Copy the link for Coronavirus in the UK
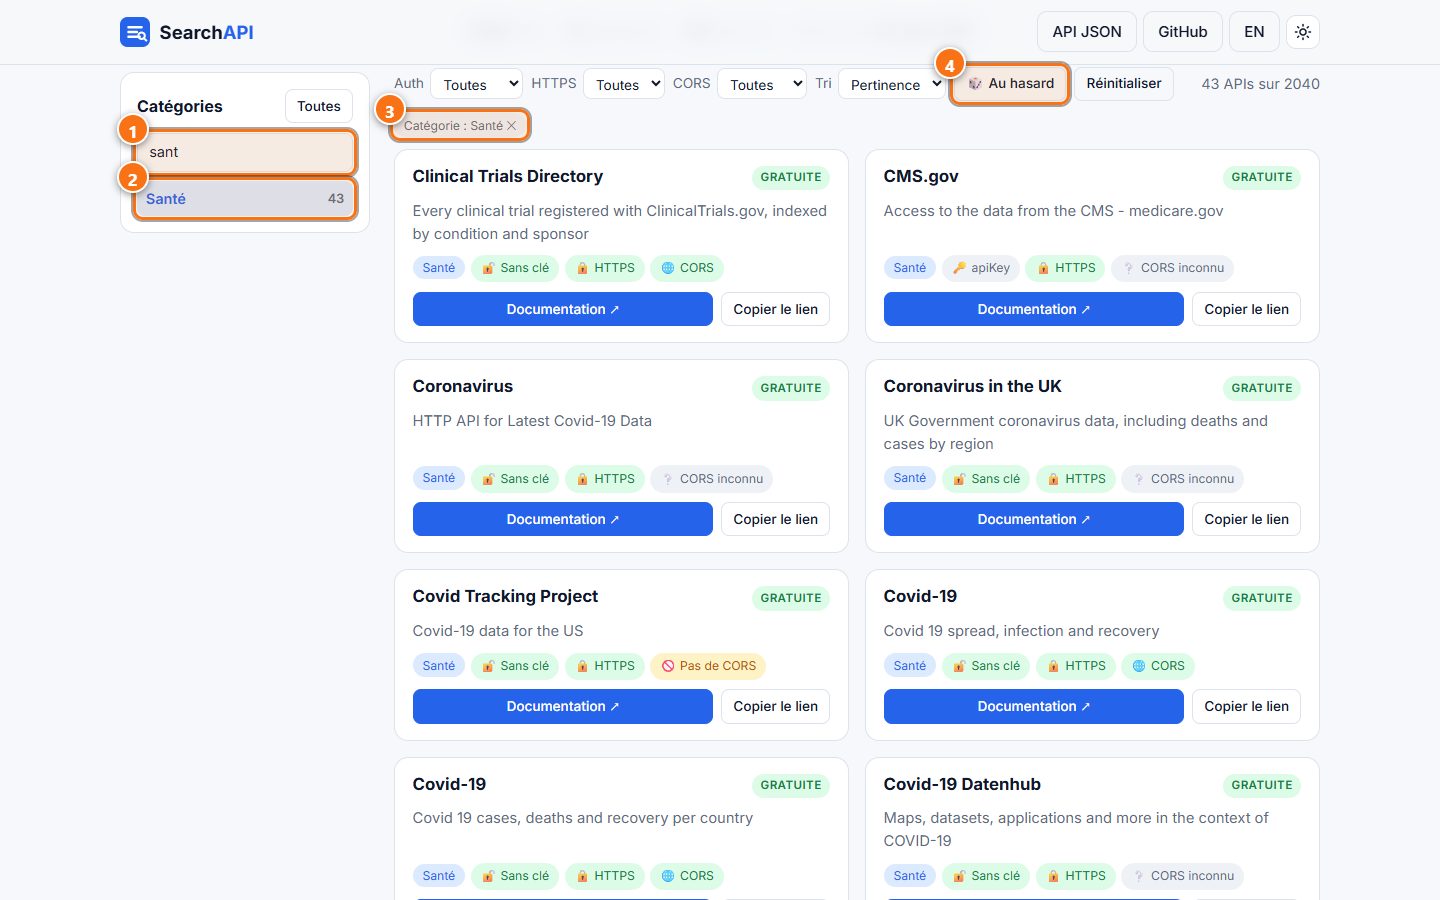This screenshot has width=1440, height=900. click(x=1246, y=519)
